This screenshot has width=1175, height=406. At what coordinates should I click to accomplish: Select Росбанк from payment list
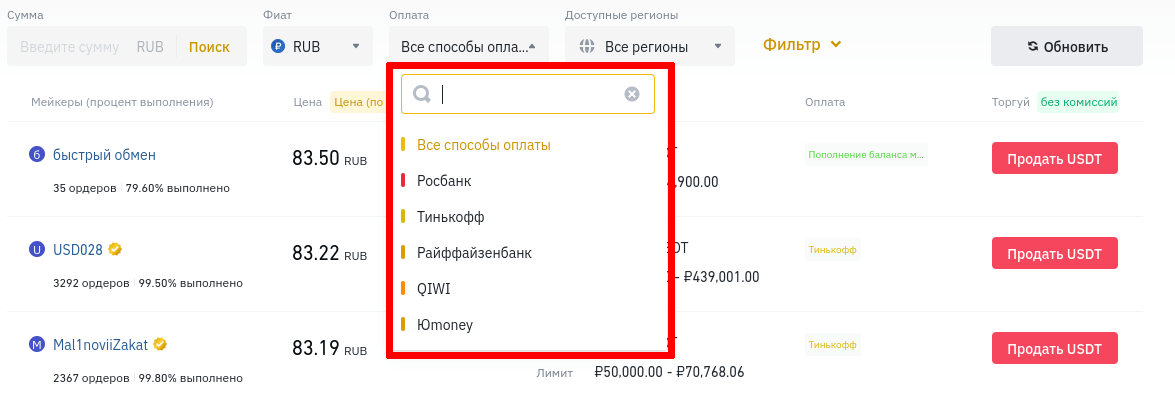(x=444, y=181)
